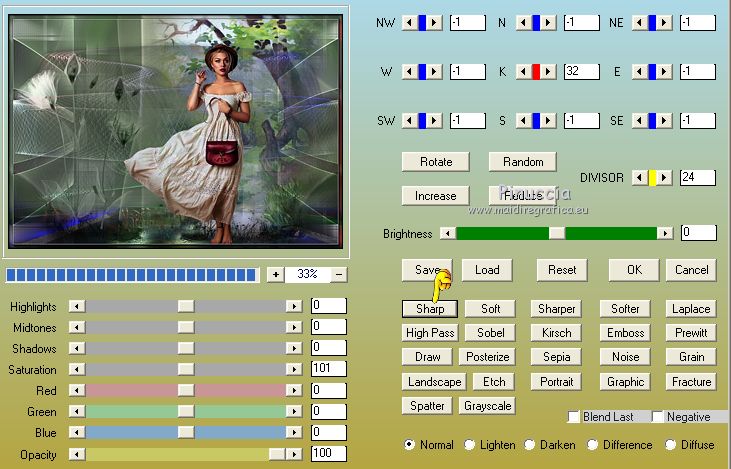Screen dimensions: 731x469
Task: Apply the Soft preset
Action: point(490,309)
